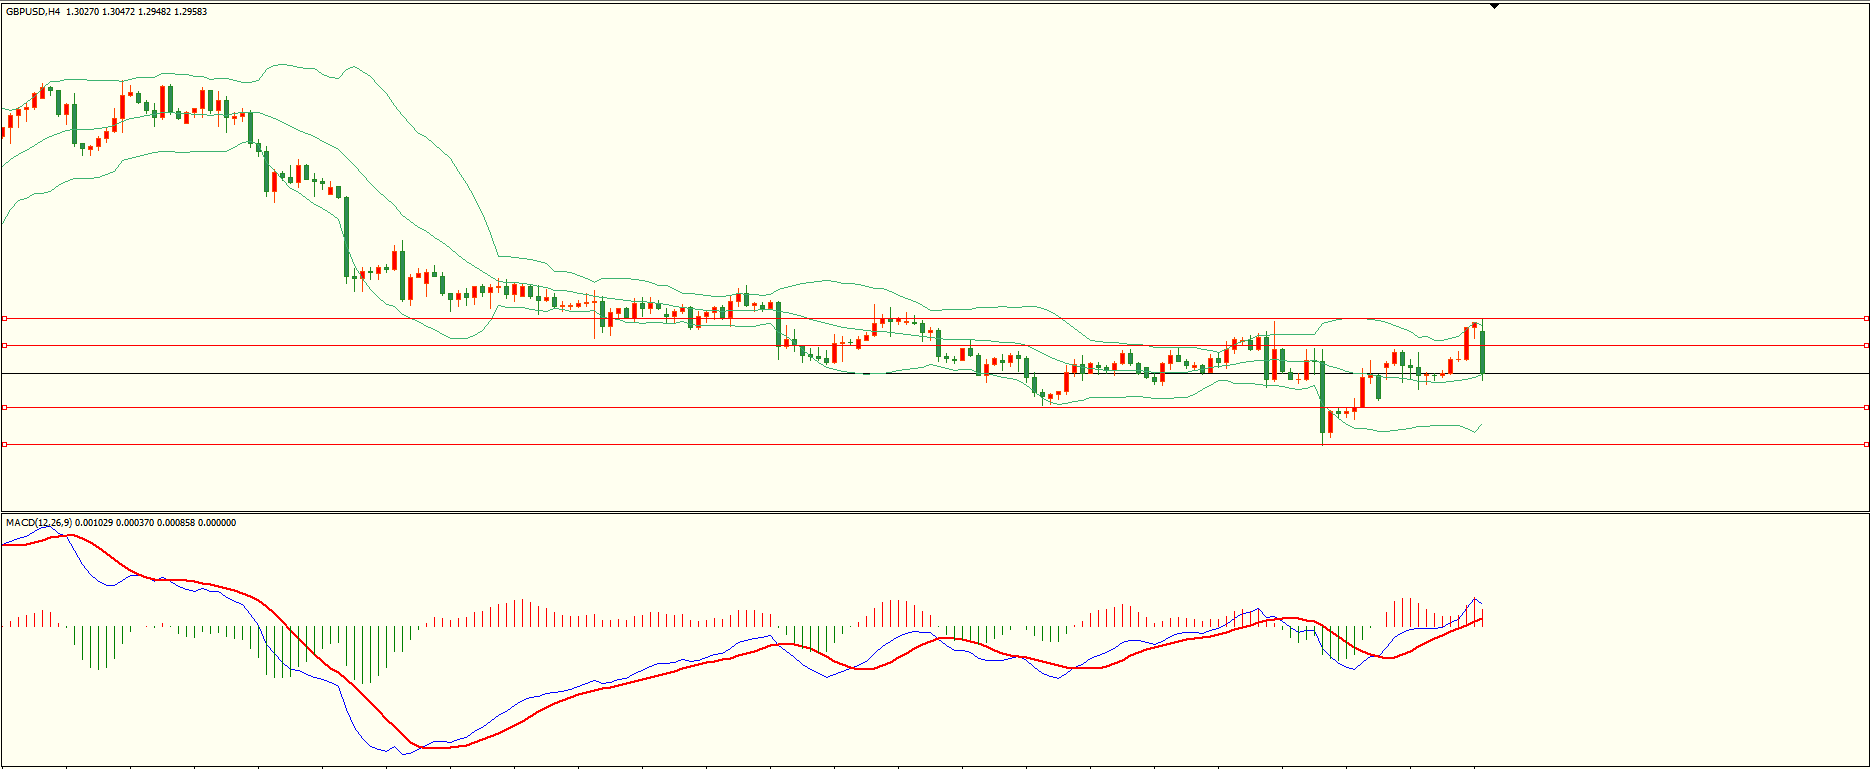The width and height of the screenshot is (1870, 769).
Task: Click the MACD value 0.001029
Action: point(94,523)
